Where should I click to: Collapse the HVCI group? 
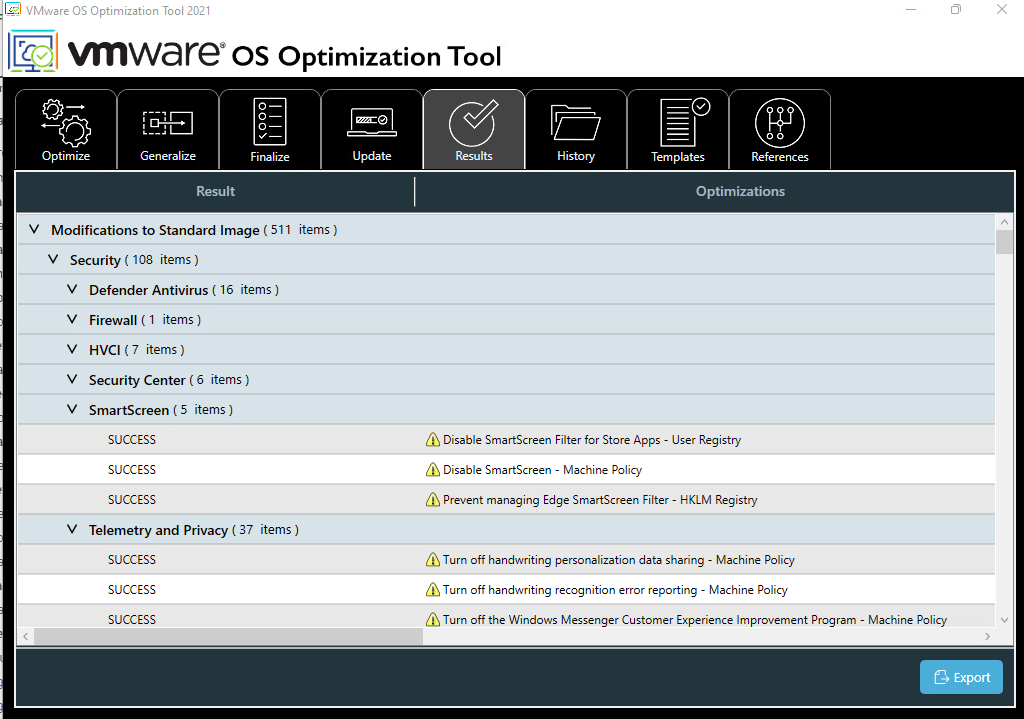pyautogui.click(x=72, y=349)
